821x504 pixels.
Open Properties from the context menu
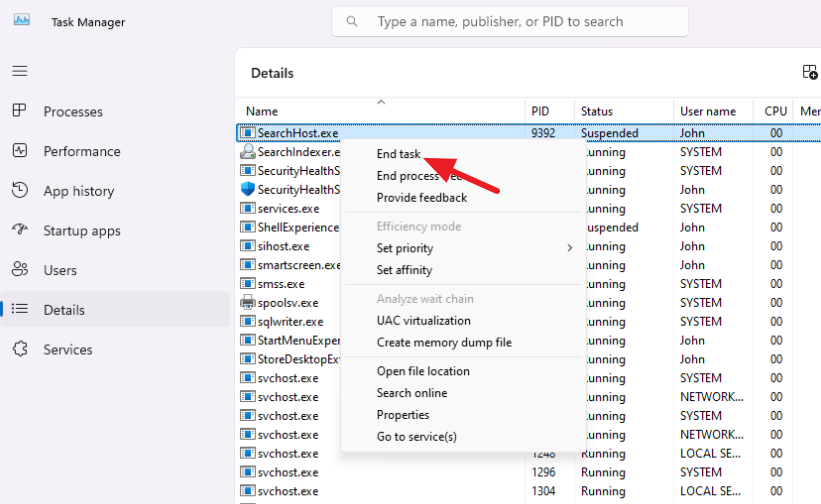403,415
